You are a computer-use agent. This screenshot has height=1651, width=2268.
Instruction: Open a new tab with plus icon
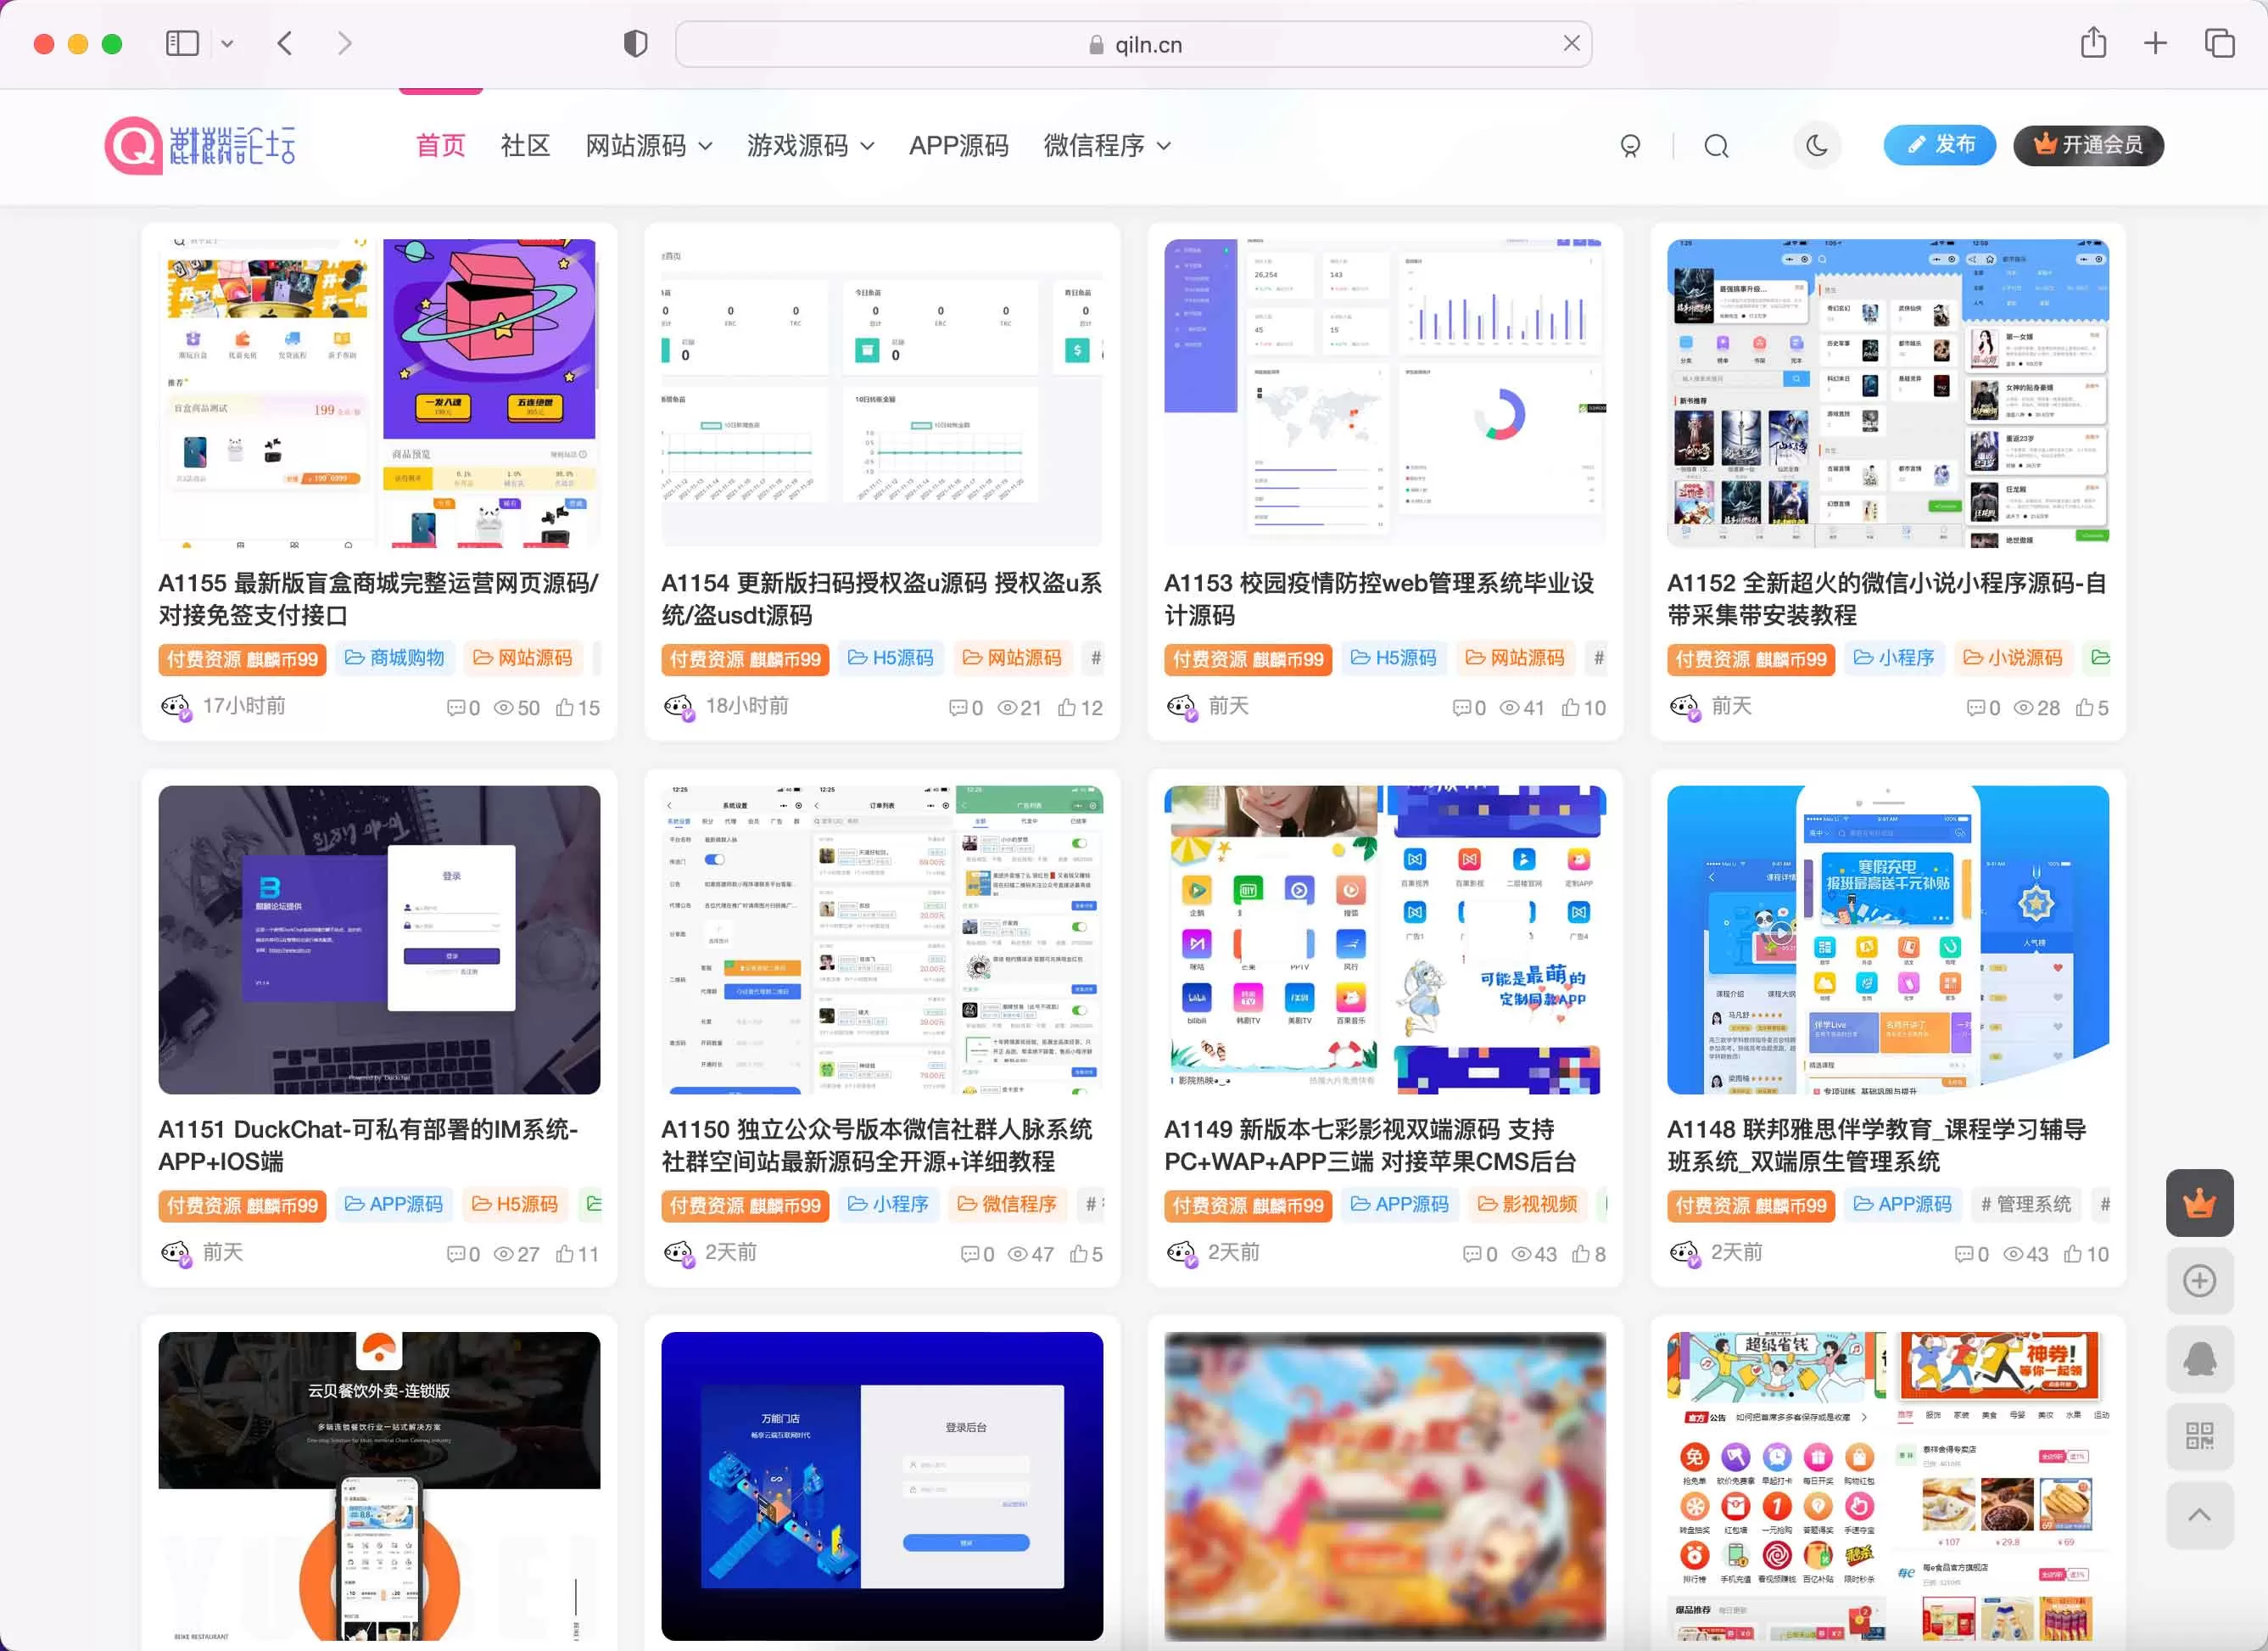point(2155,43)
